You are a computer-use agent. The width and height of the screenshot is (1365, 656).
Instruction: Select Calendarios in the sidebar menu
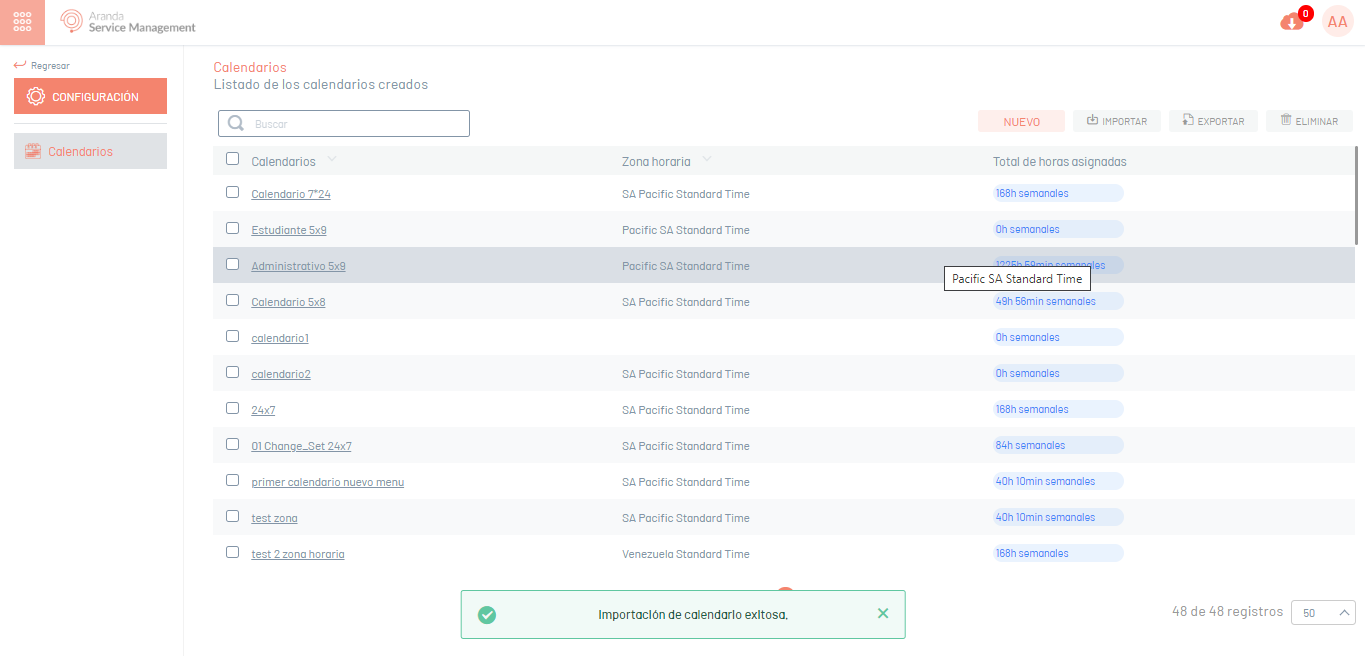(90, 152)
